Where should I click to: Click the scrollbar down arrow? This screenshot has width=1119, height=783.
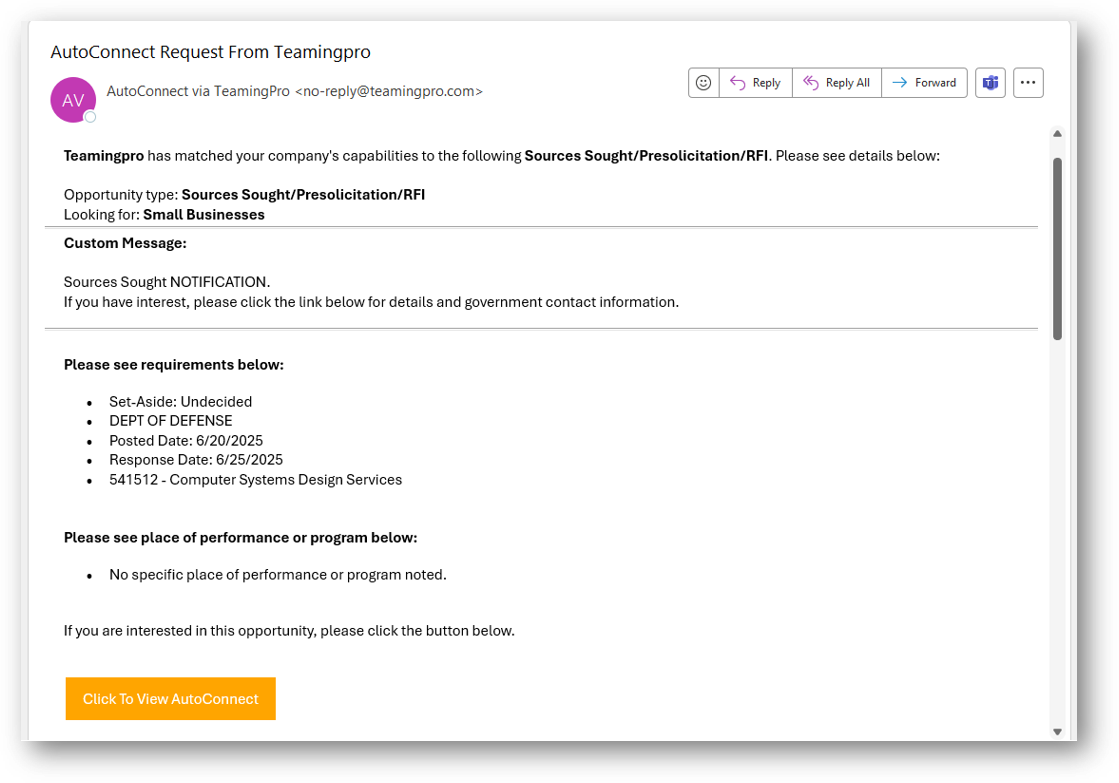coord(1058,732)
